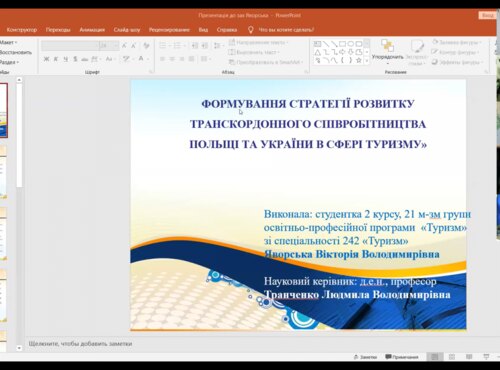Justify text alignment
Image resolution: width=500 pixels, height=370 pixels.
tap(191, 59)
